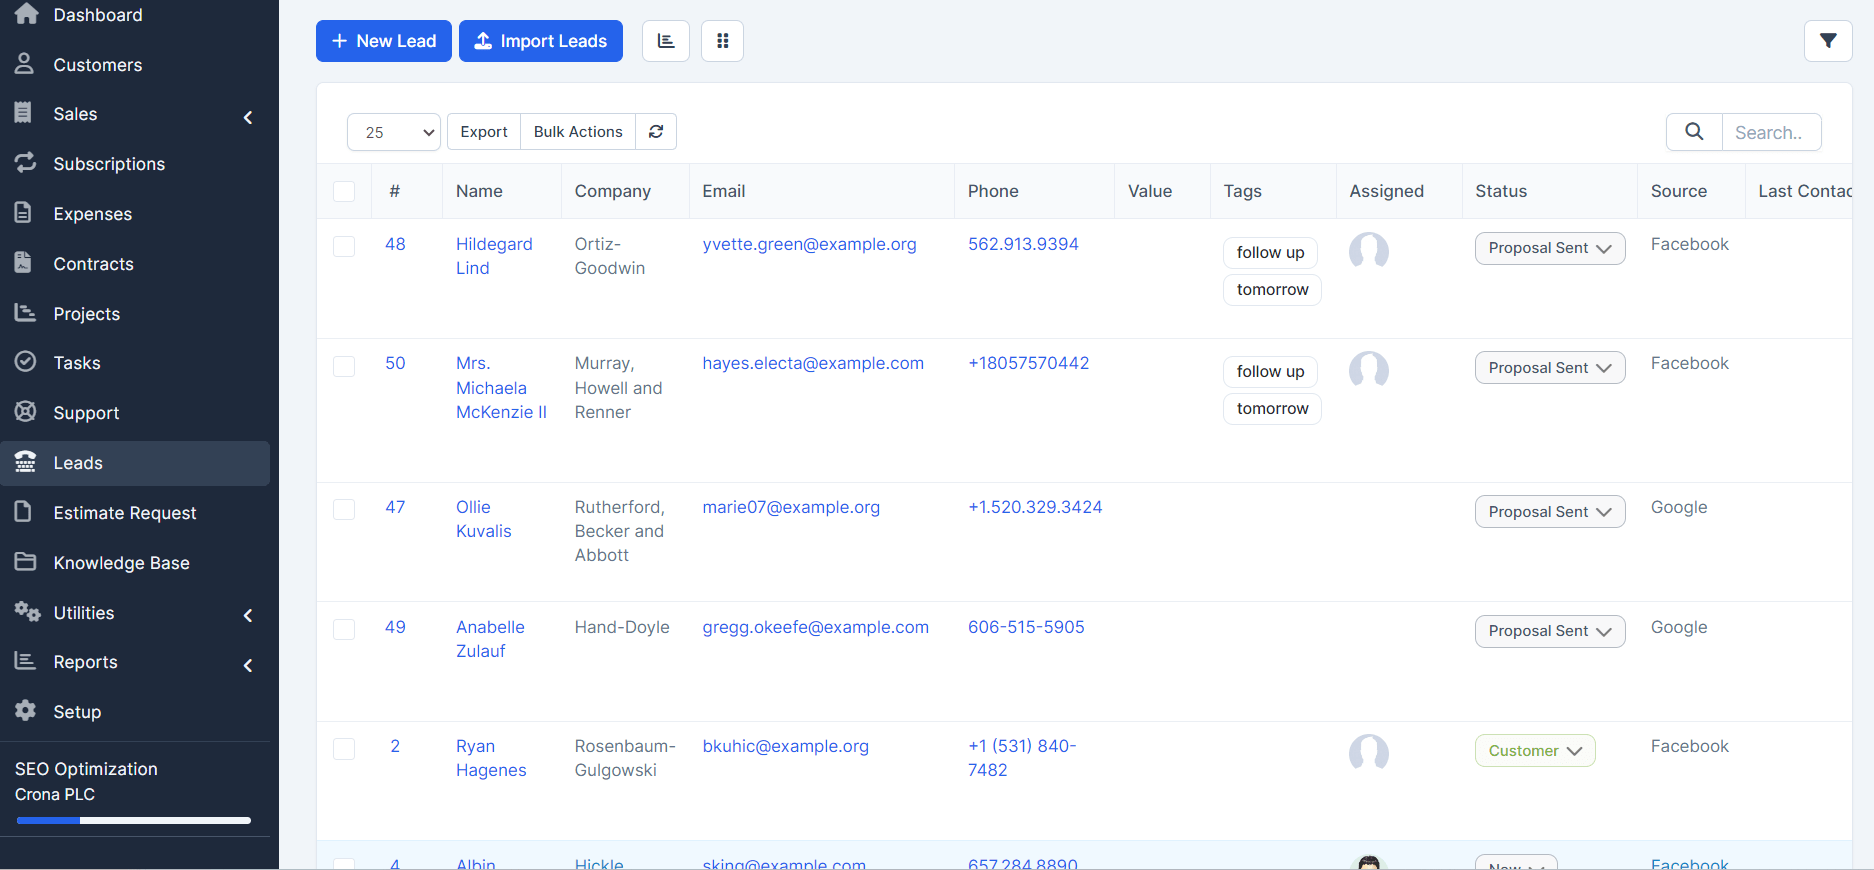
Task: Click tomorrow tag for Mrs. Michaela McKenzie
Action: [1272, 408]
